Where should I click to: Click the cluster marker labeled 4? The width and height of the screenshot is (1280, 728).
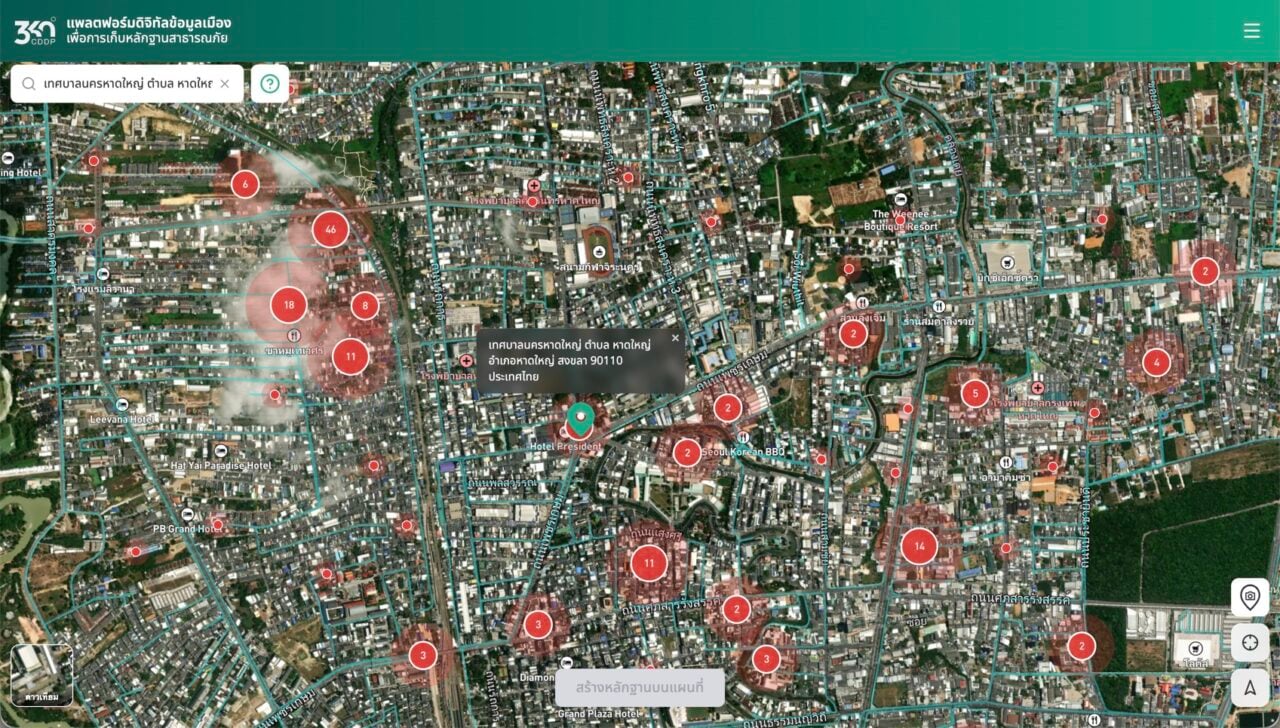point(1157,362)
